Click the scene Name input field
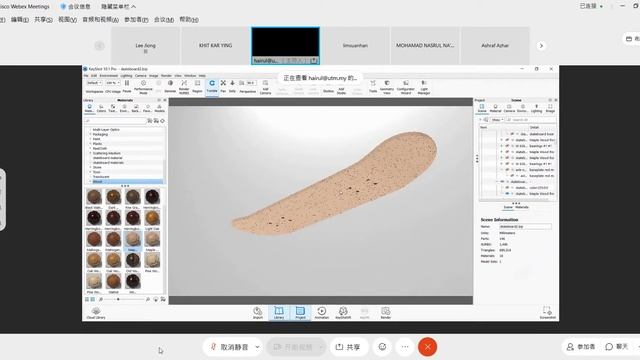The height and width of the screenshot is (360, 640). 525,226
